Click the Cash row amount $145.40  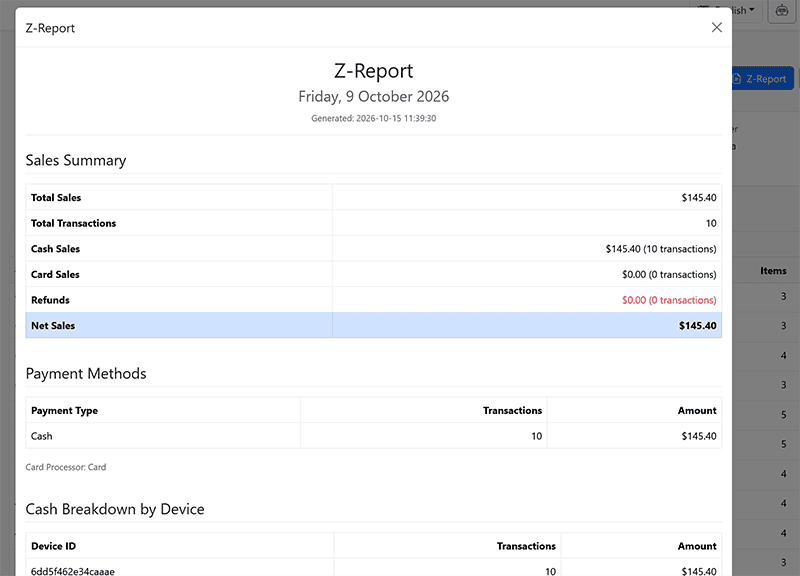point(698,436)
